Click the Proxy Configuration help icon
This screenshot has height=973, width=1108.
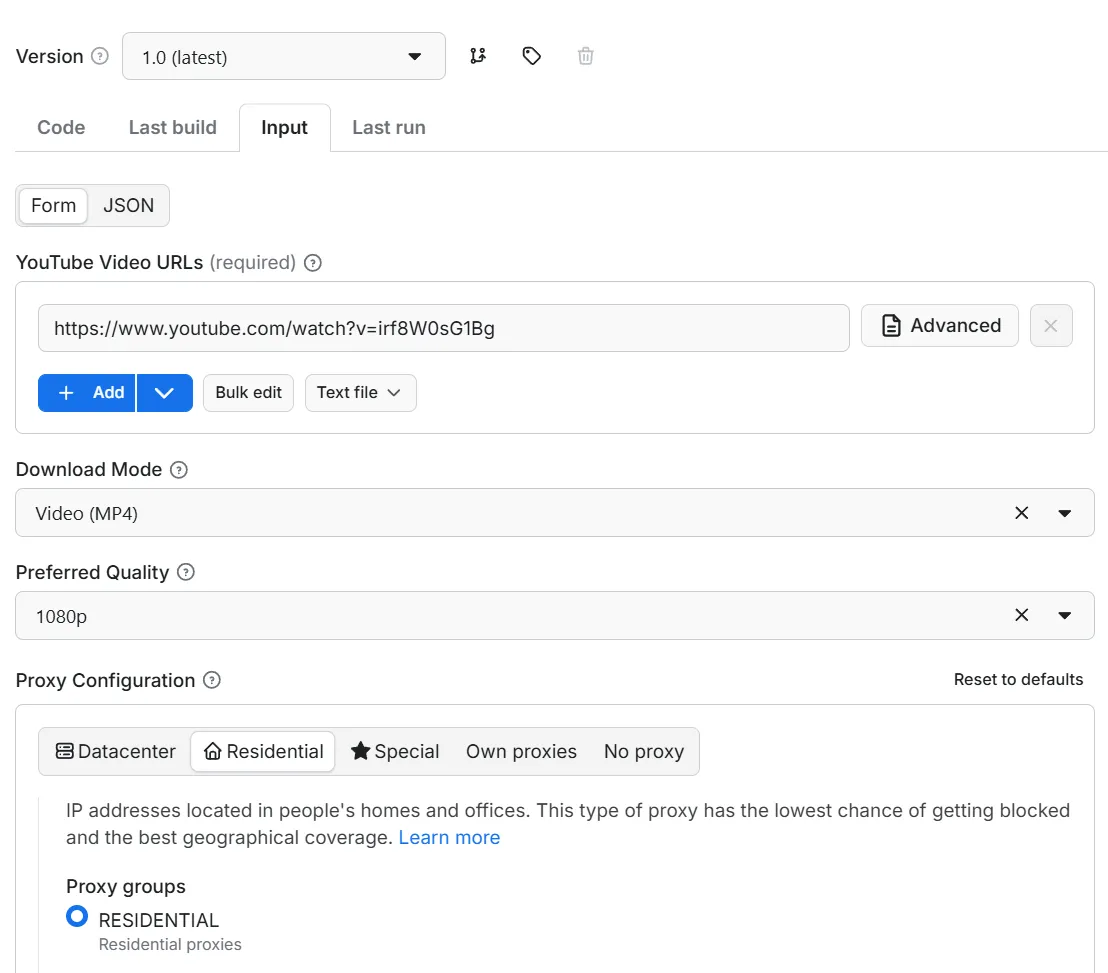click(x=212, y=680)
